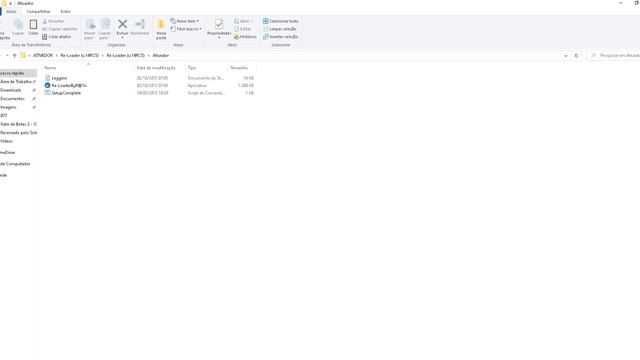Click Selecionar tudo in the ribbon
The height and width of the screenshot is (360, 640).
[x=281, y=21]
